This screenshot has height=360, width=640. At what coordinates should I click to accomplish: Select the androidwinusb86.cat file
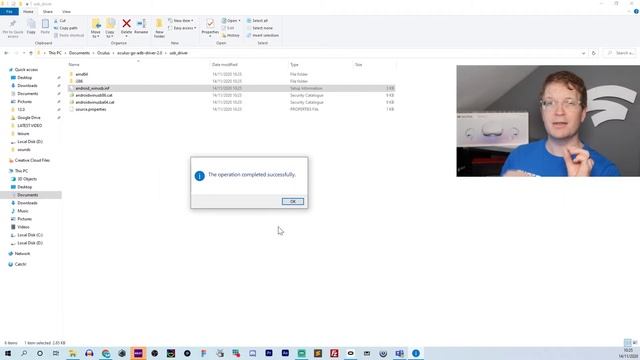click(94, 95)
